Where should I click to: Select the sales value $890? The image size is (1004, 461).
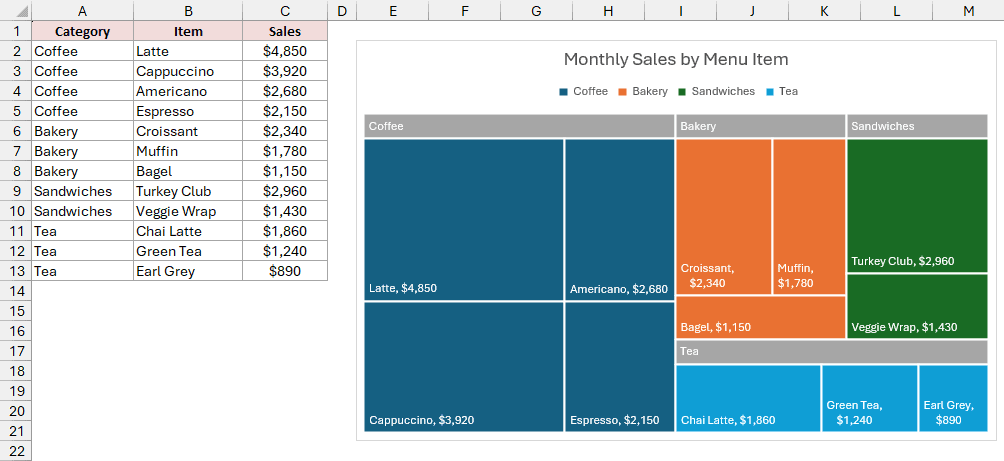click(x=285, y=271)
